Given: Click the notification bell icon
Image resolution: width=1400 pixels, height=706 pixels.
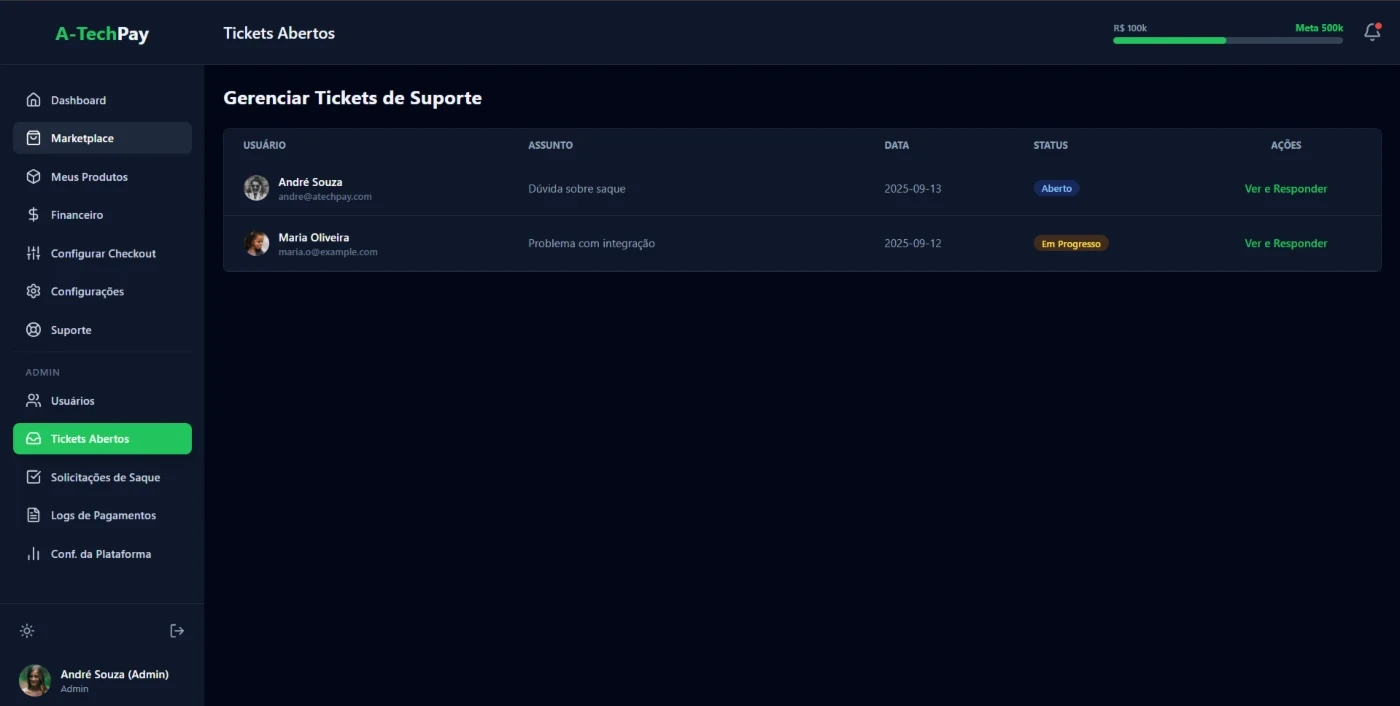Looking at the screenshot, I should click(x=1372, y=32).
